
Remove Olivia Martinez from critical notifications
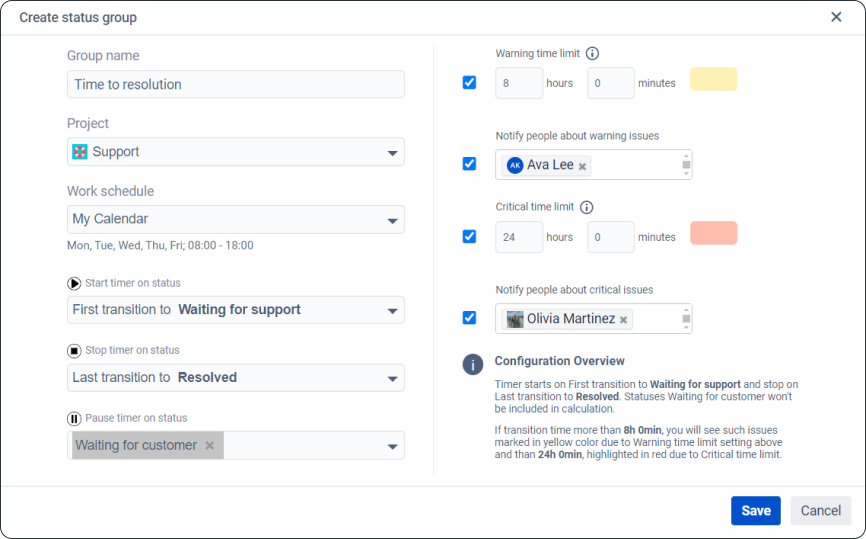[x=624, y=320]
